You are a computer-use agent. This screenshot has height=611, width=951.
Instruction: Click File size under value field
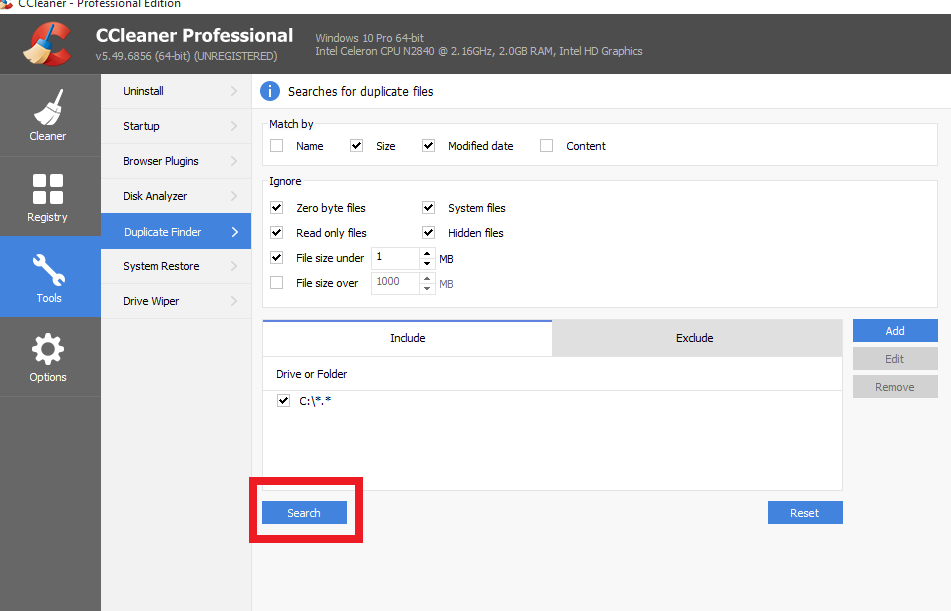coord(395,258)
